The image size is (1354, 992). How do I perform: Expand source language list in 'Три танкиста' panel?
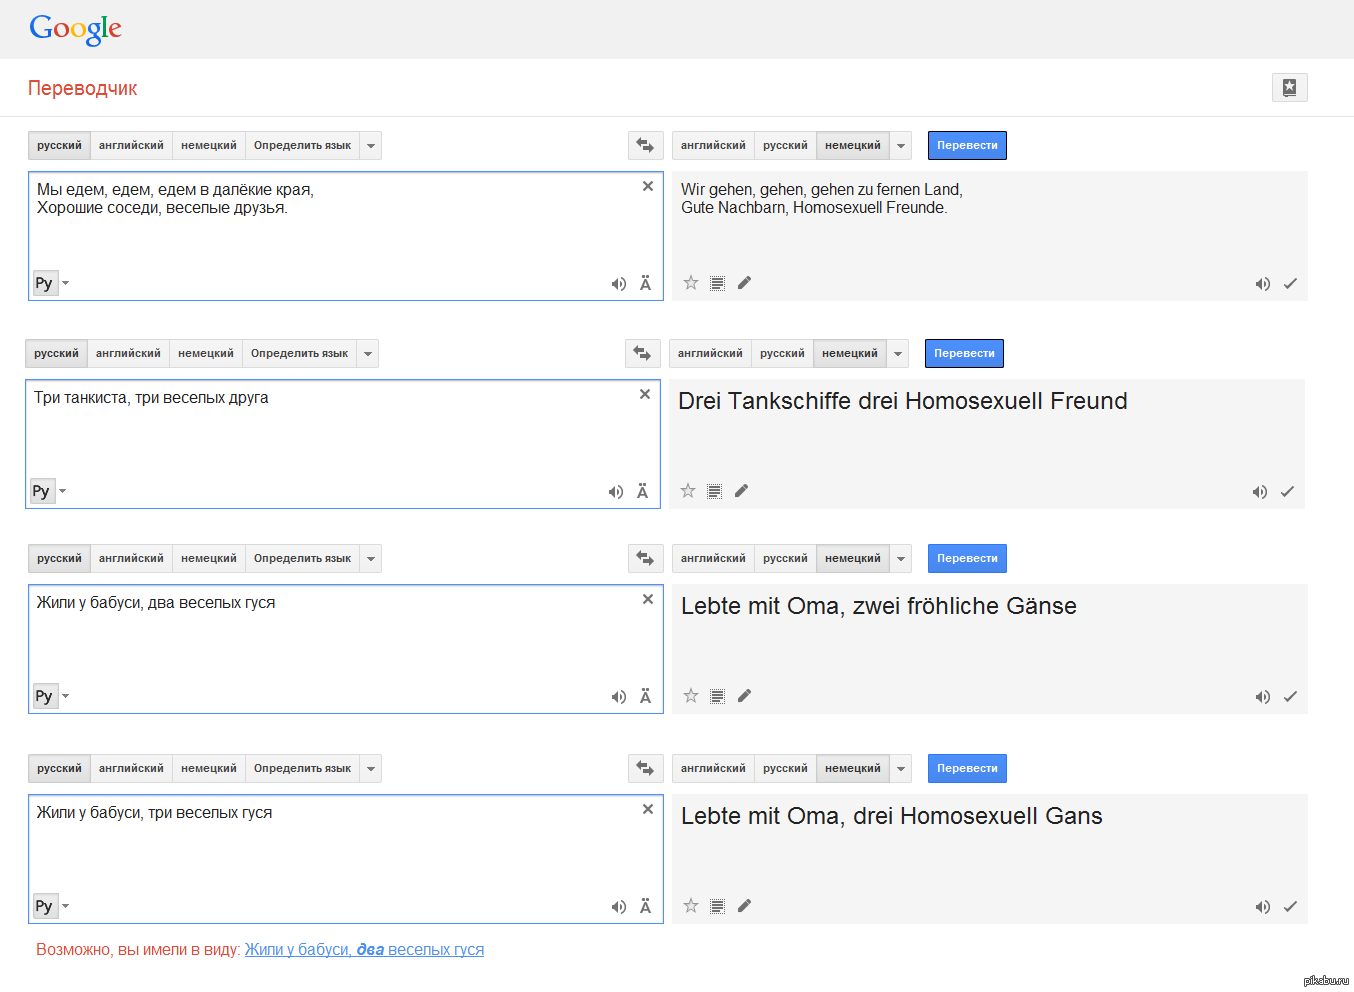[x=368, y=354]
